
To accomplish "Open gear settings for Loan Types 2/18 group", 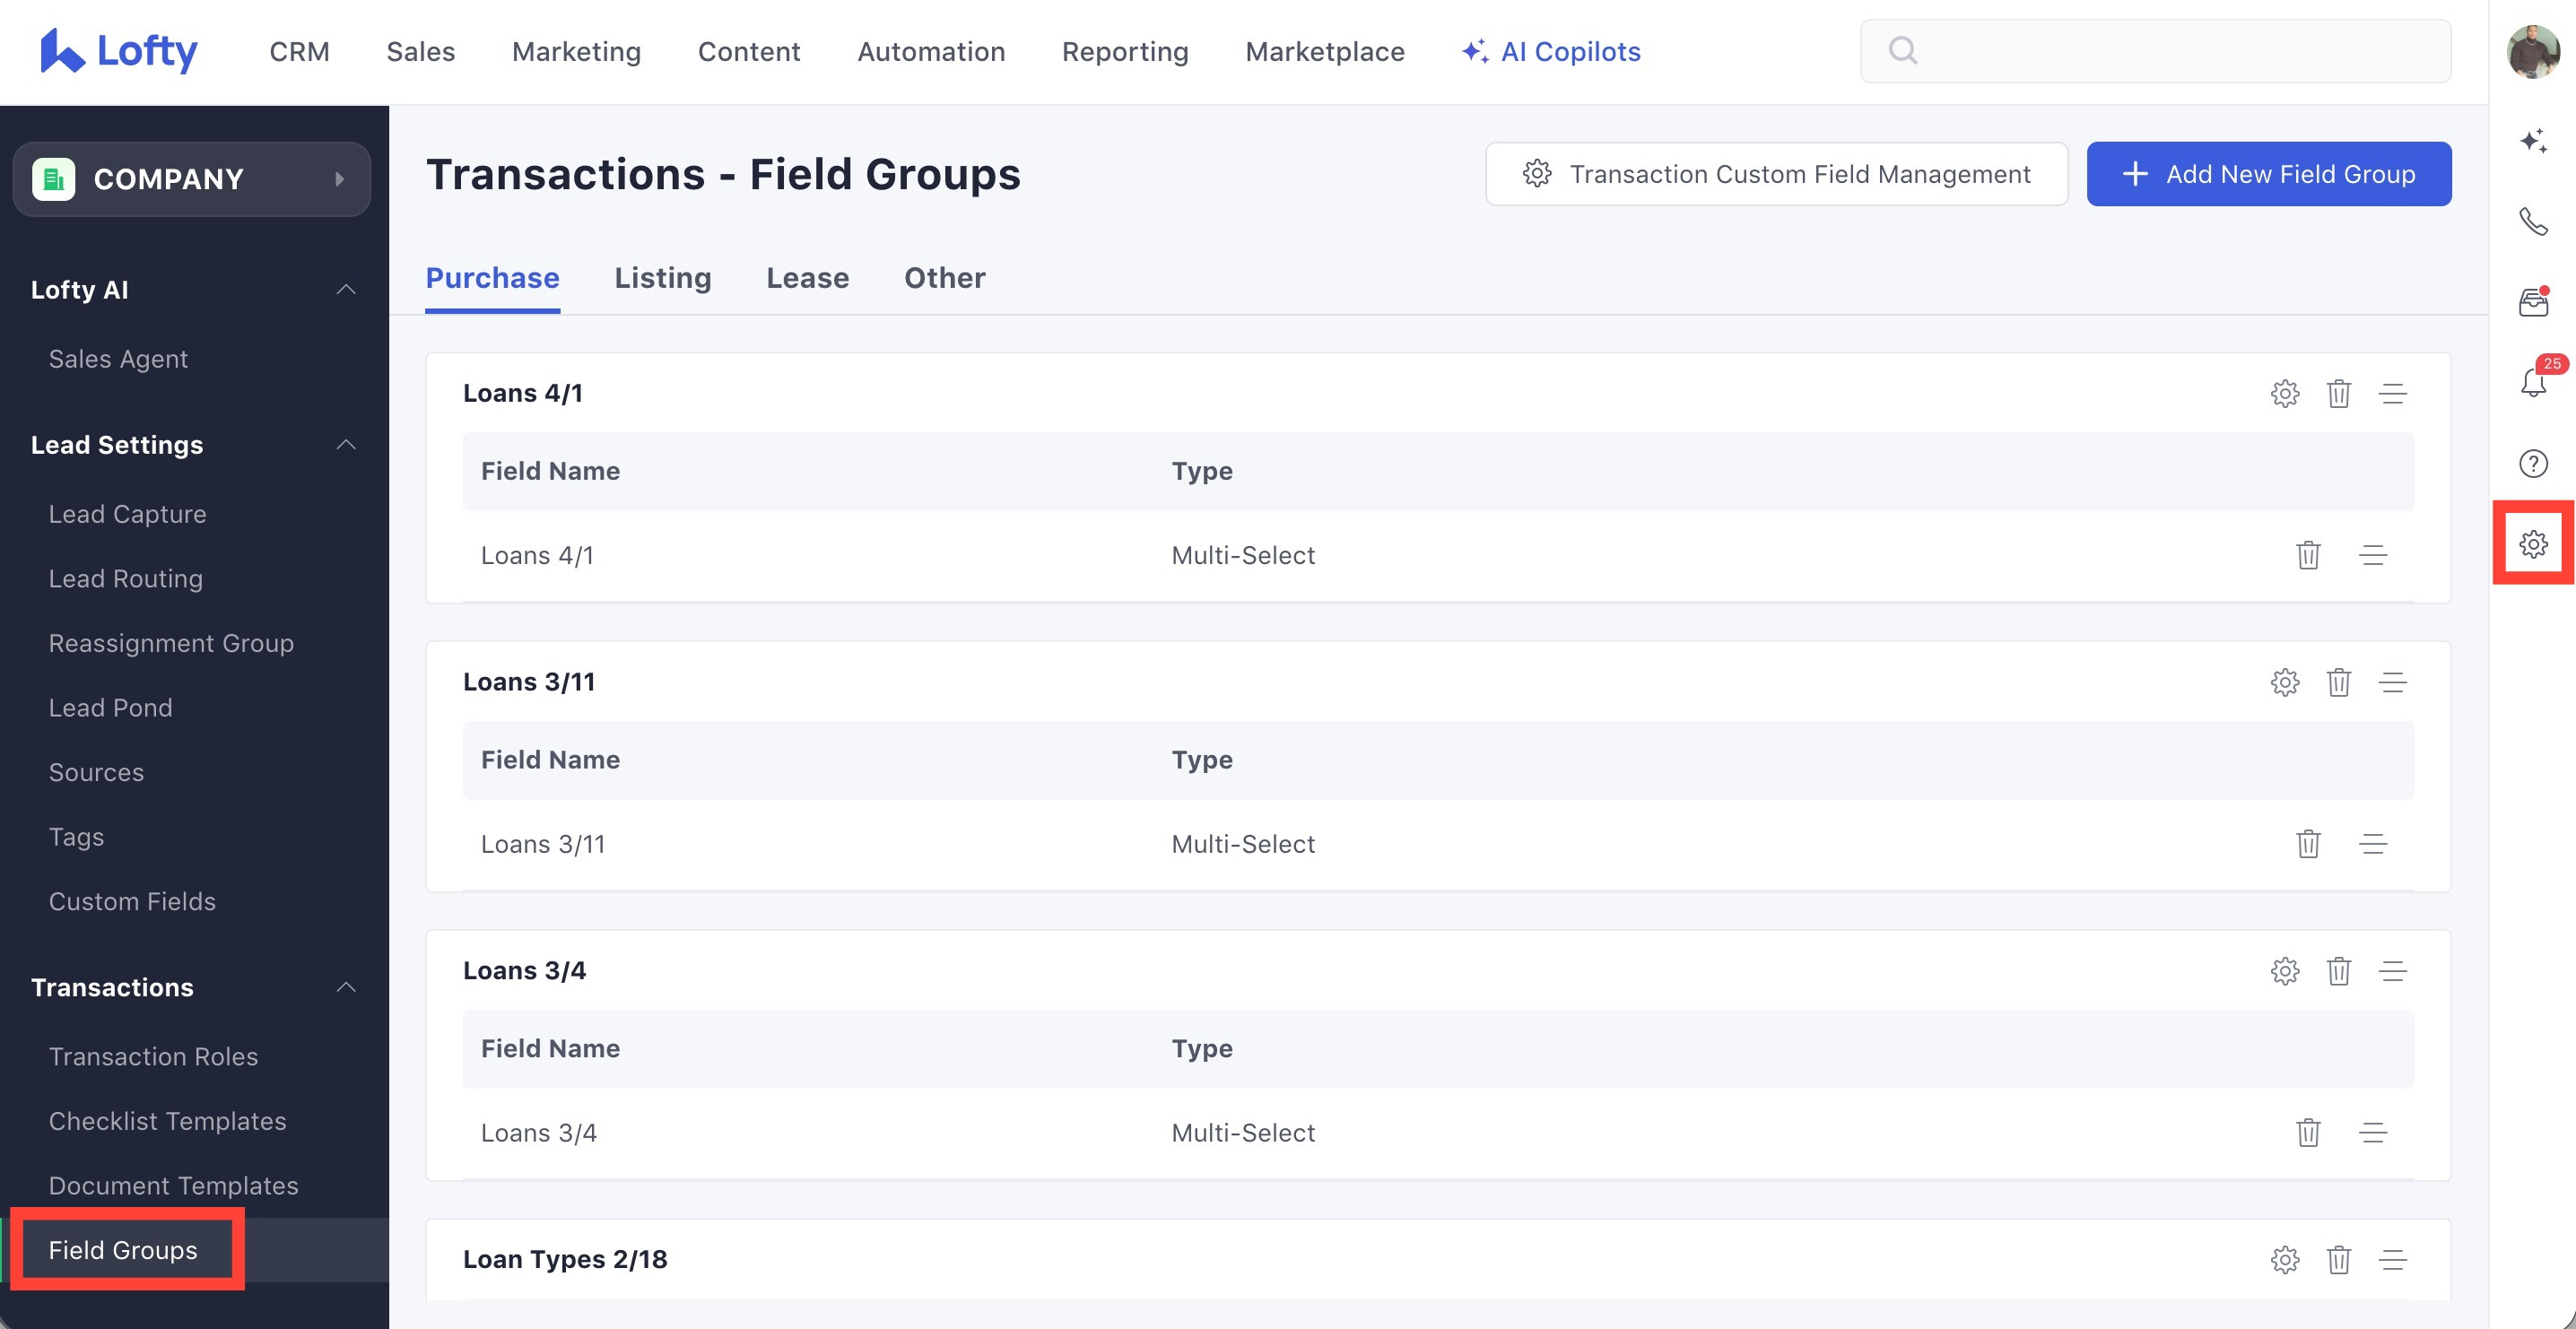I will pos(2284,1260).
